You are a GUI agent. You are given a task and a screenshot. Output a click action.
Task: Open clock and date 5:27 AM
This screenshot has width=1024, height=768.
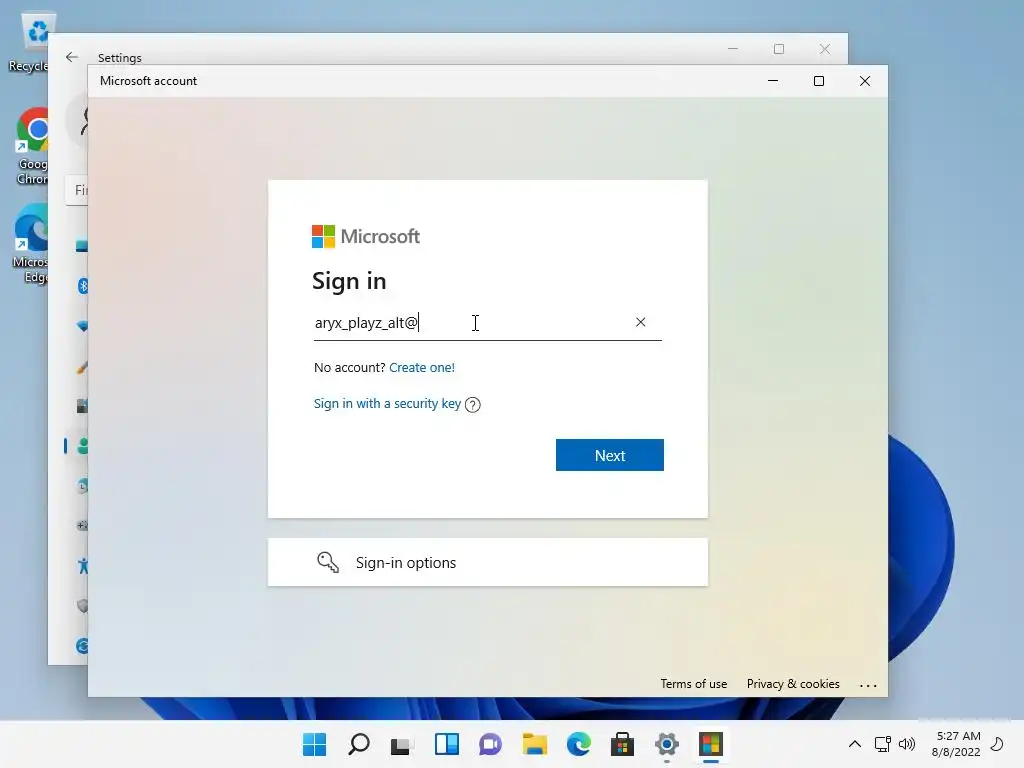pos(956,744)
